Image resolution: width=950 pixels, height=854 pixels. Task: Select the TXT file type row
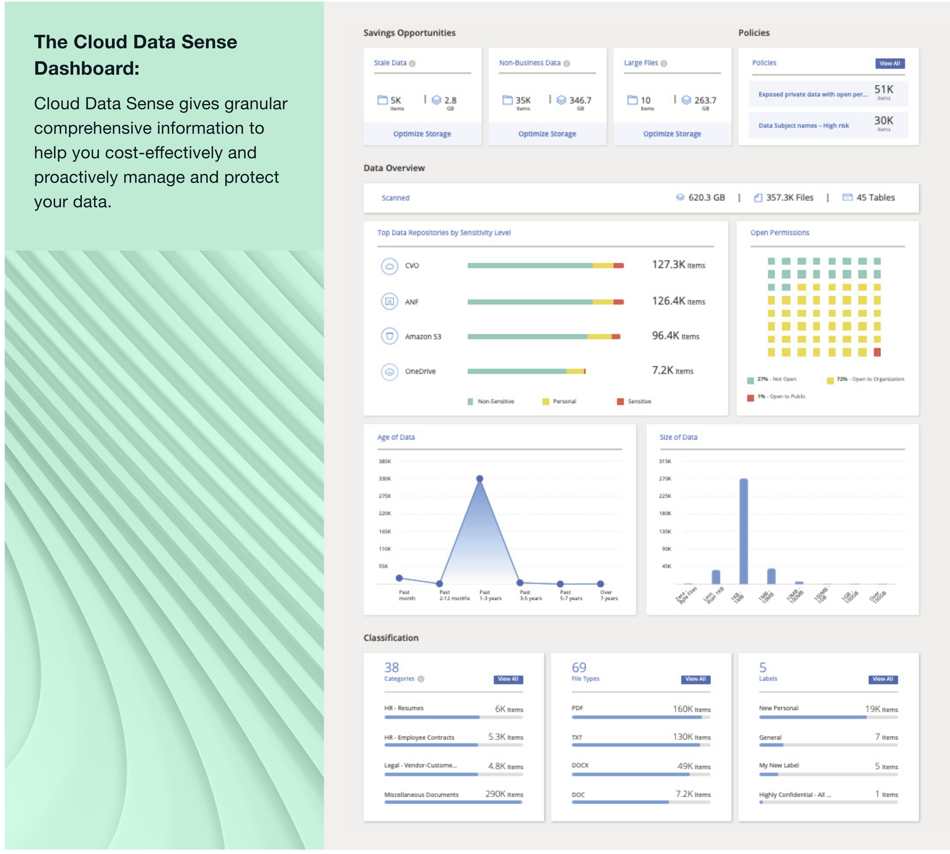click(x=641, y=740)
